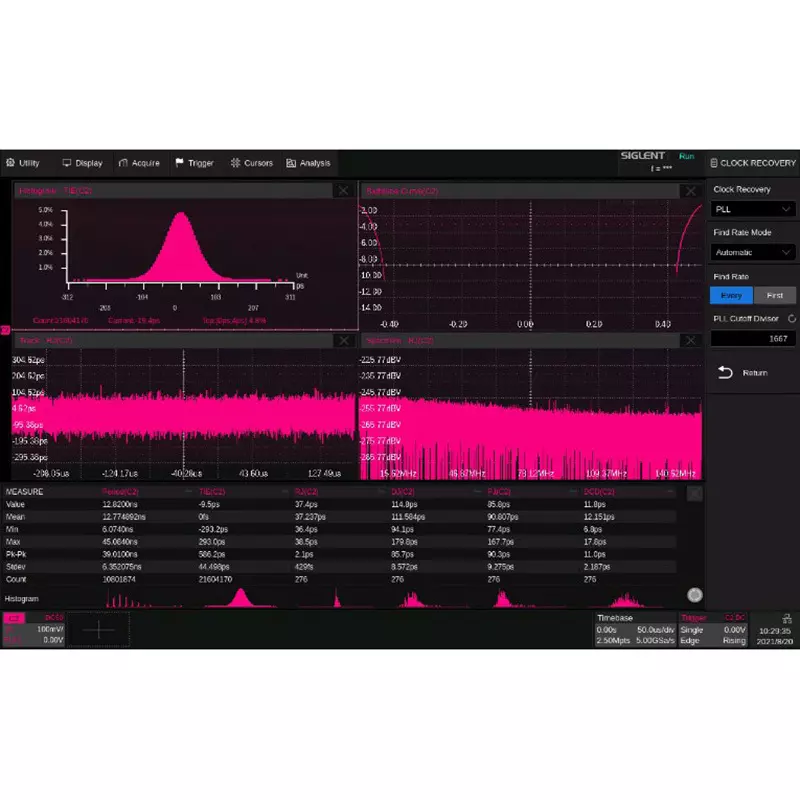This screenshot has height=800, width=800.
Task: Click the clock time 10:29:35
Action: pos(774,631)
